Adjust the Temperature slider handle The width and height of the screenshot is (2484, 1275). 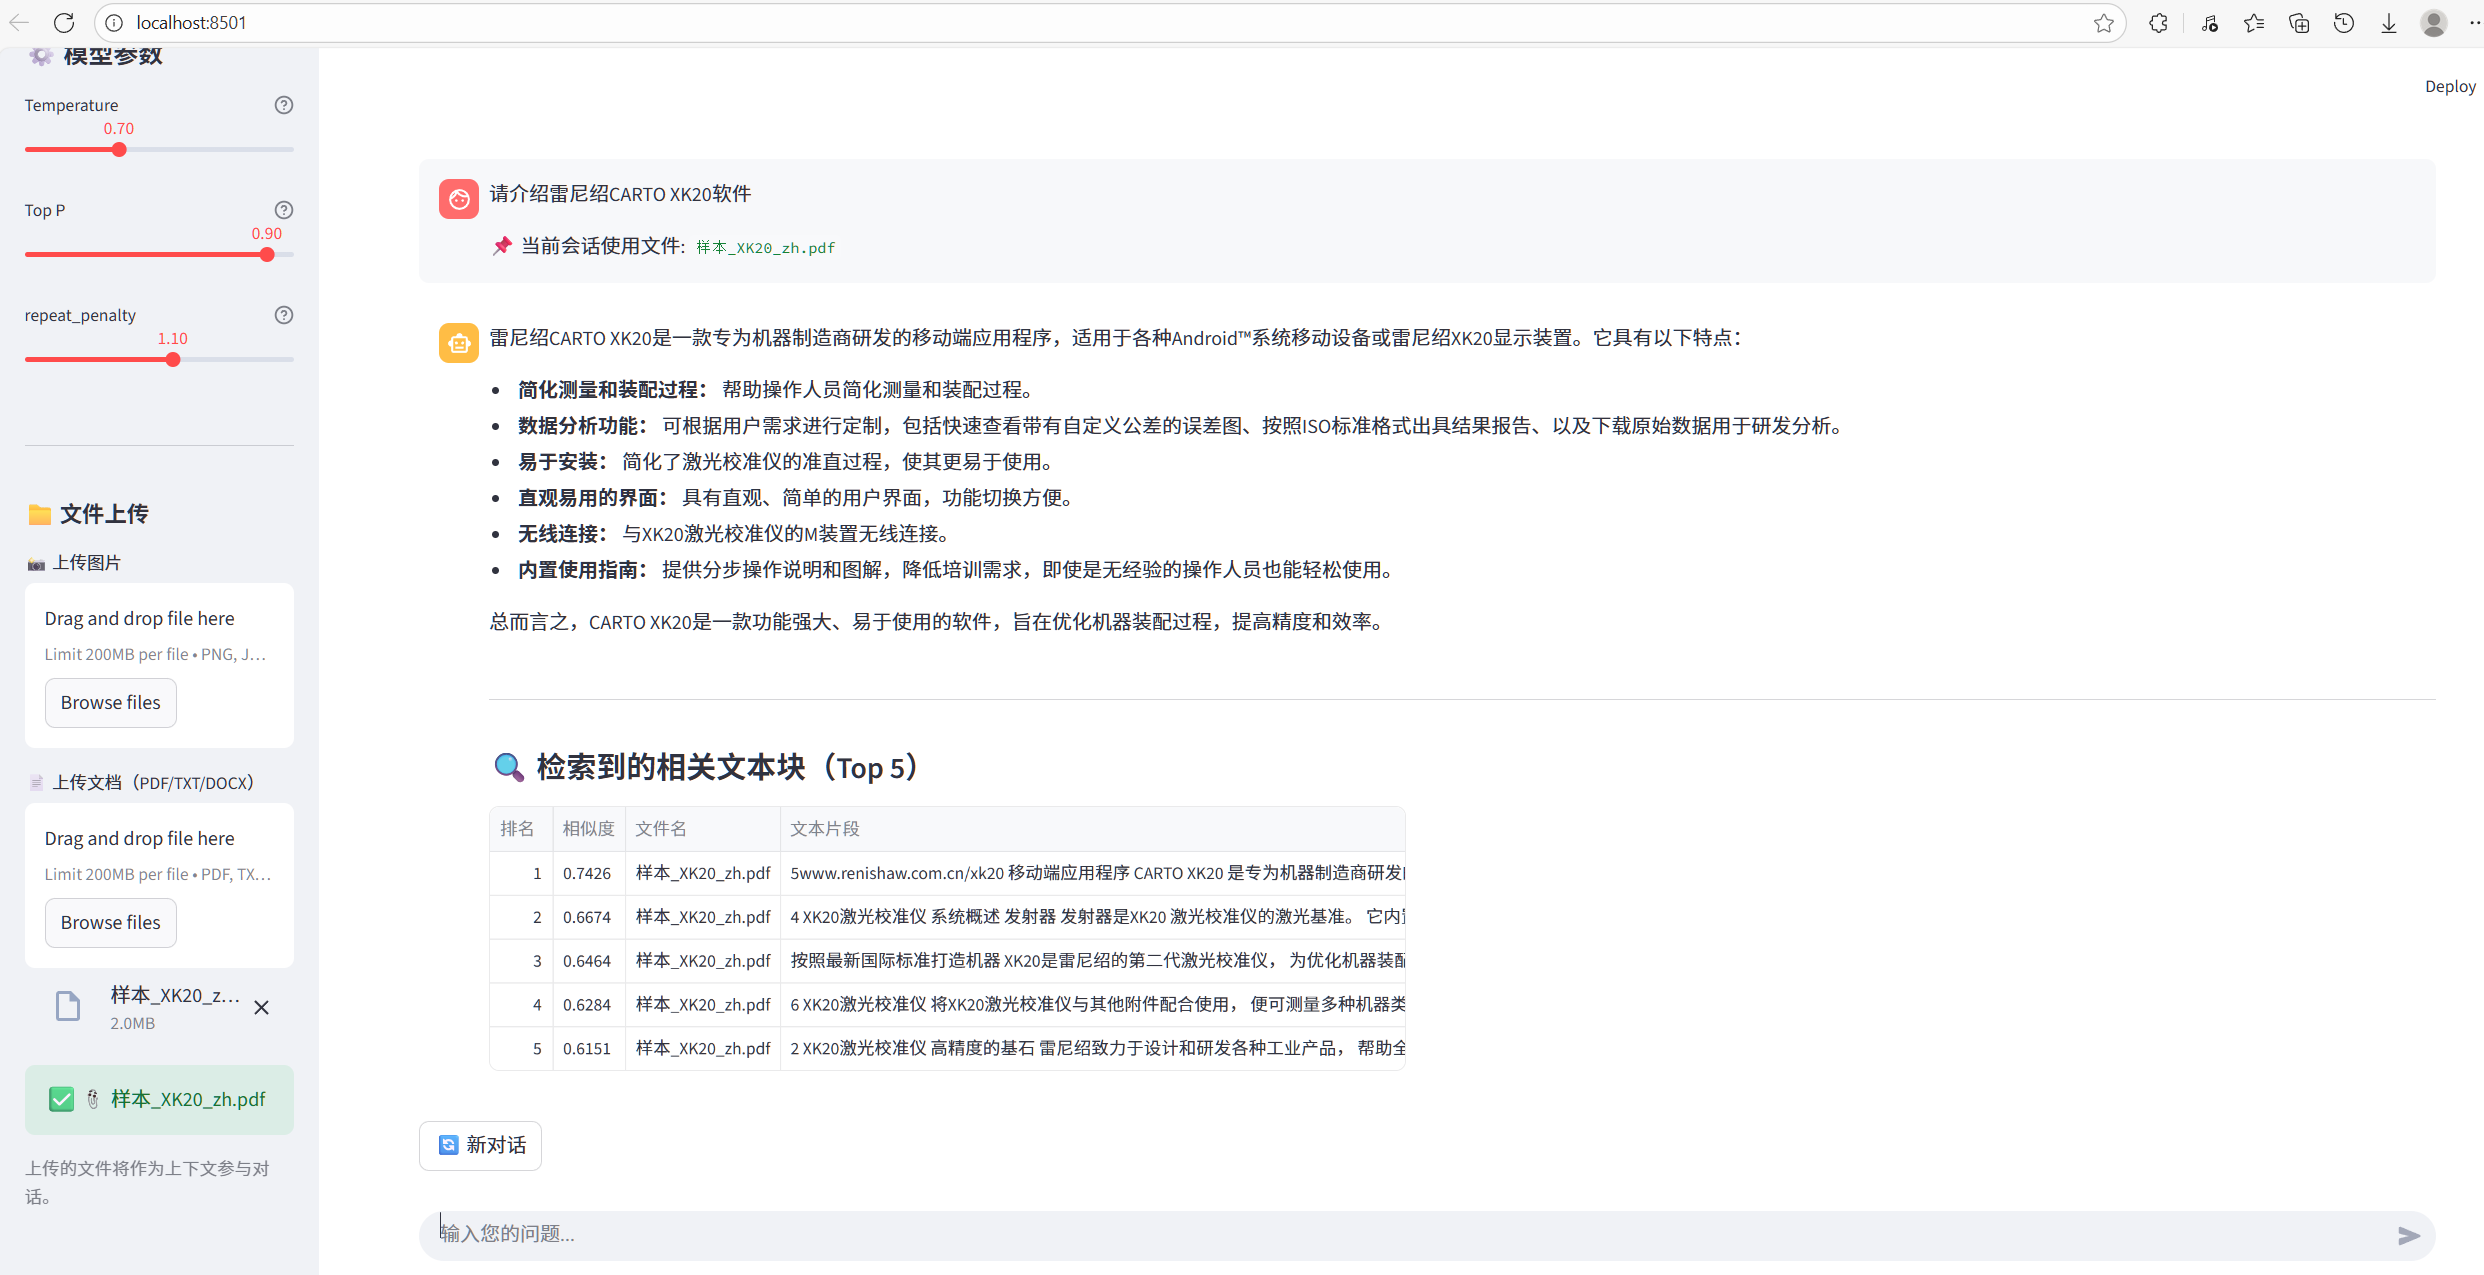click(119, 150)
